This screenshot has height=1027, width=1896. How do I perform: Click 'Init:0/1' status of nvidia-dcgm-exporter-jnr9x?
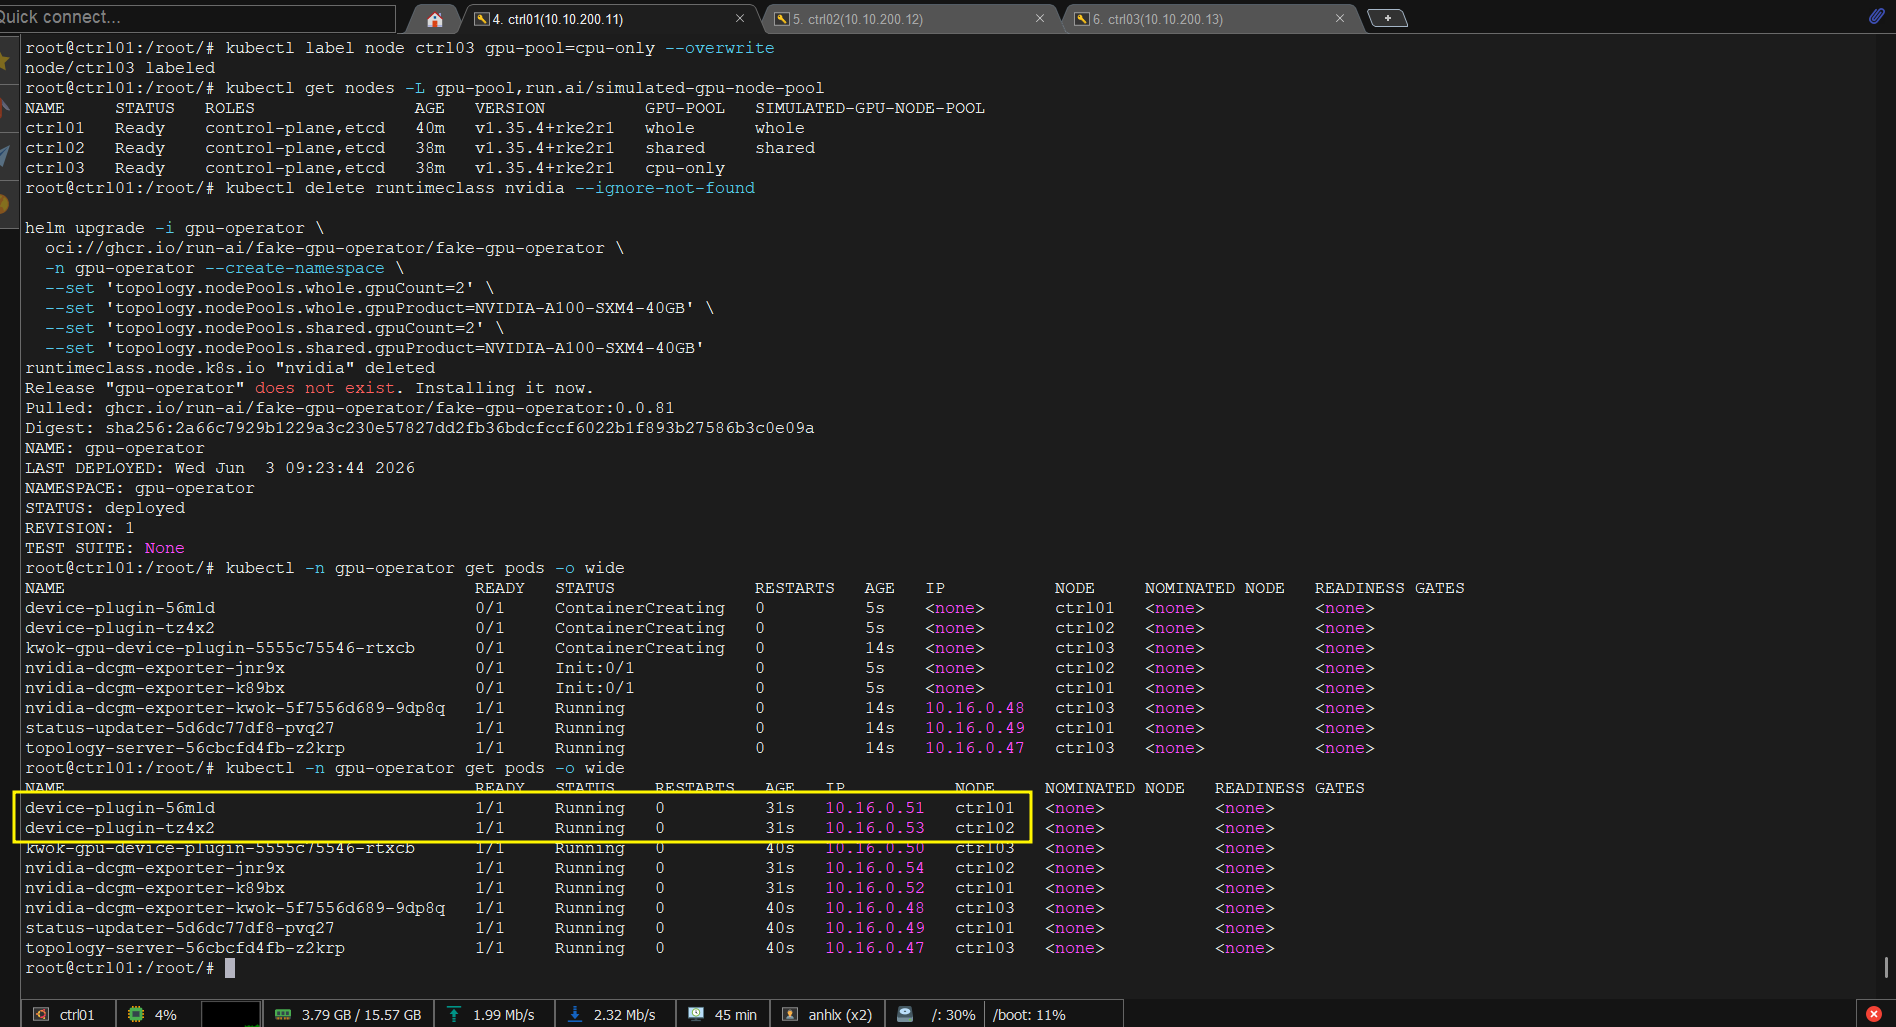(x=594, y=668)
